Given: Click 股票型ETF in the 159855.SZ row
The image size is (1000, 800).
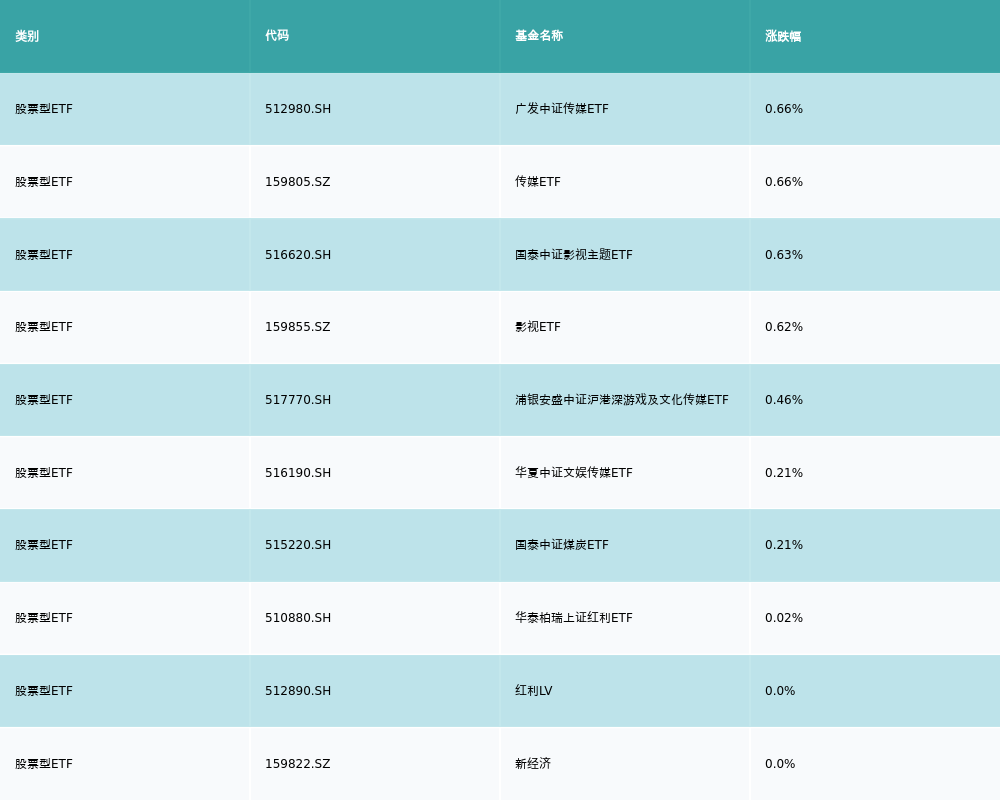Looking at the screenshot, I should (x=44, y=327).
